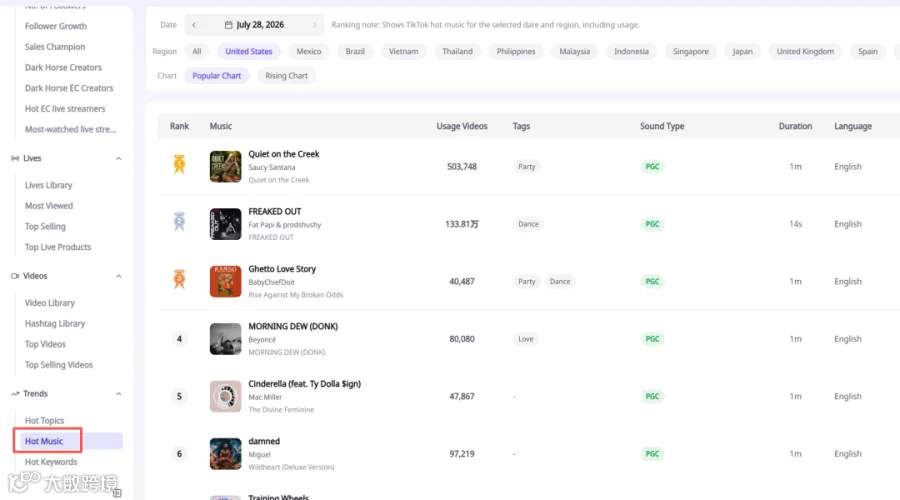Viewport: 900px width, 500px height.
Task: Open damned album cover thumbnail
Action: click(x=226, y=454)
